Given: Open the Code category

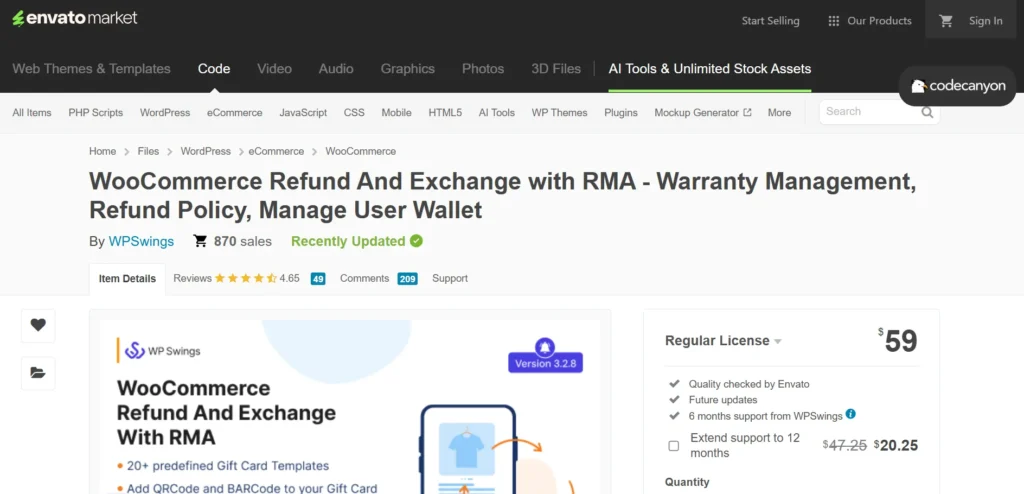Looking at the screenshot, I should click(x=214, y=69).
